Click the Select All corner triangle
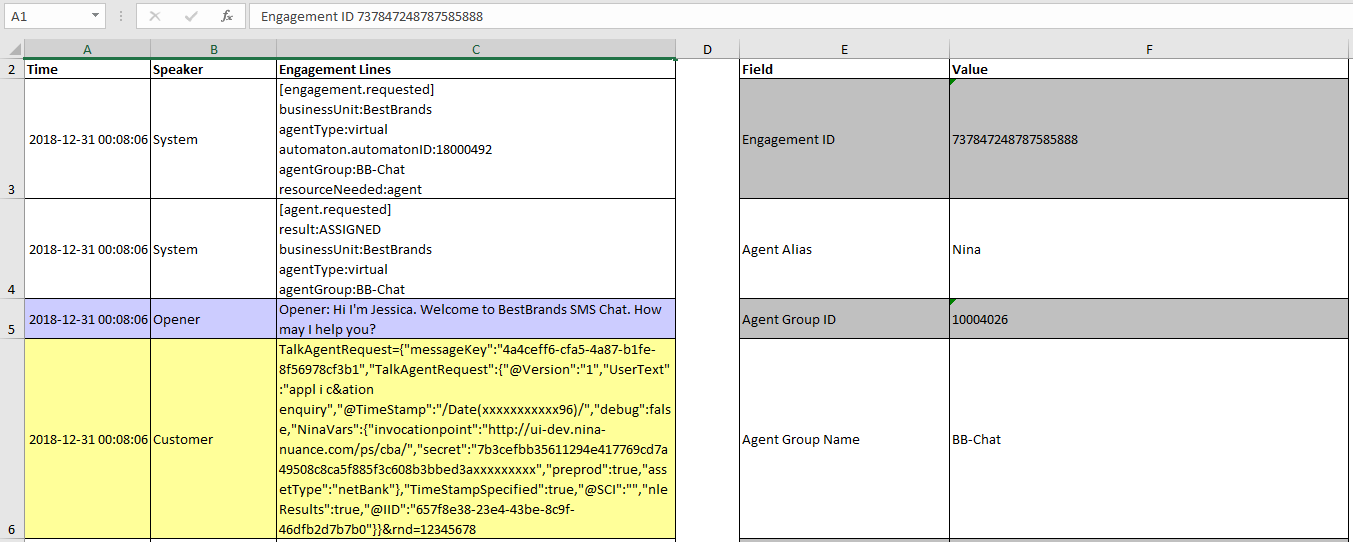Viewport: 1353px width, 542px height. coord(12,50)
